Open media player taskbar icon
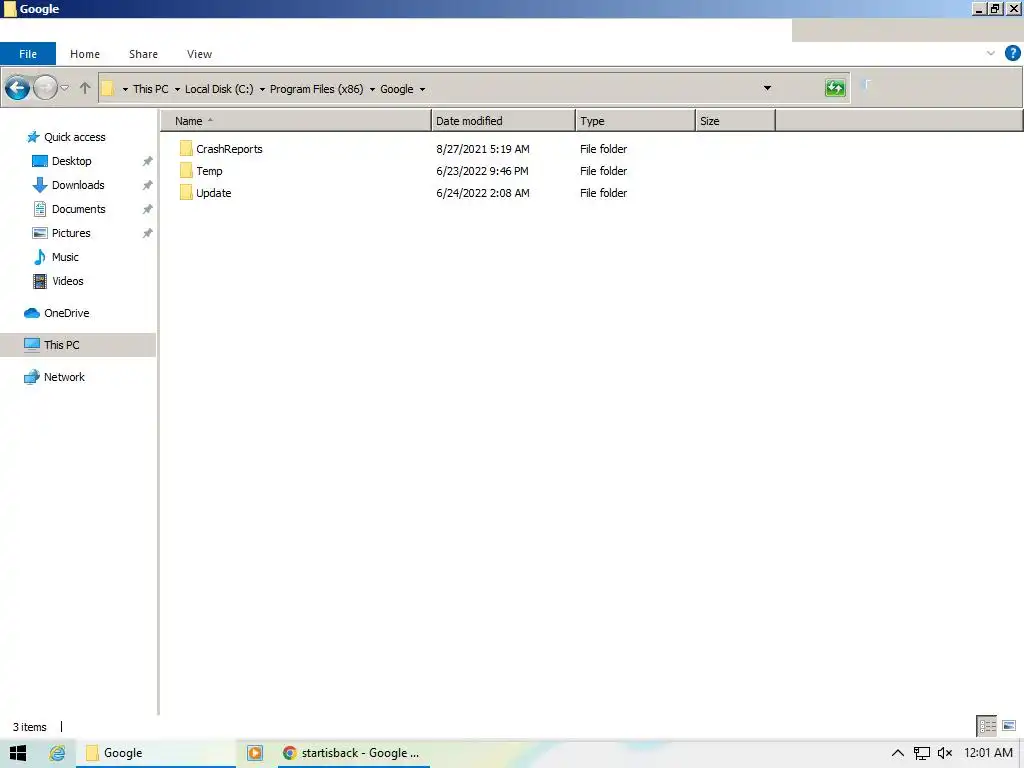Viewport: 1024px width, 768px height. (x=255, y=753)
